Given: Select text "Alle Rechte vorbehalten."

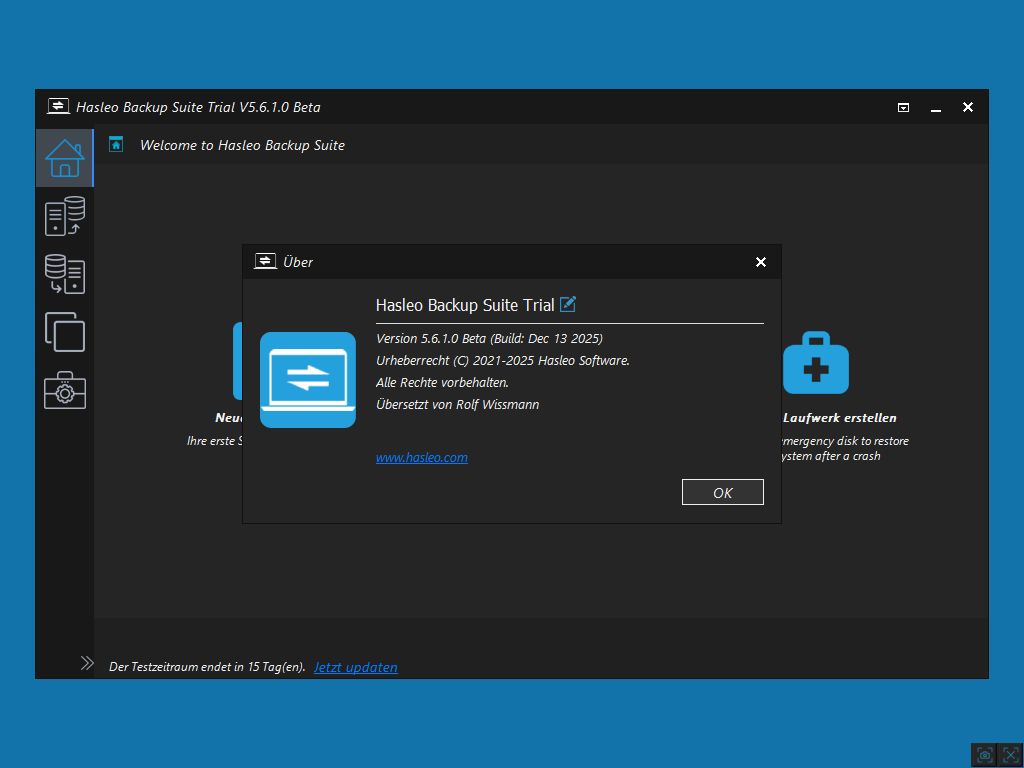Looking at the screenshot, I should pyautogui.click(x=442, y=382).
